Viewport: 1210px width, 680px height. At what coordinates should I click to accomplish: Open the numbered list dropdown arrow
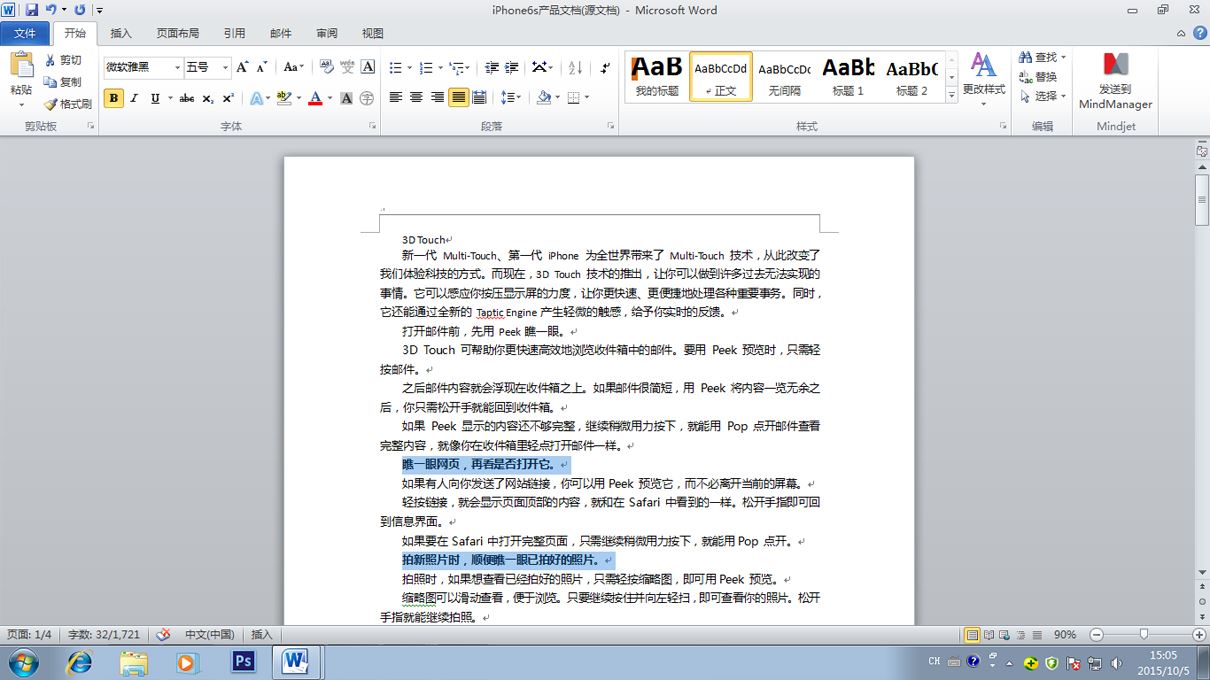click(439, 67)
